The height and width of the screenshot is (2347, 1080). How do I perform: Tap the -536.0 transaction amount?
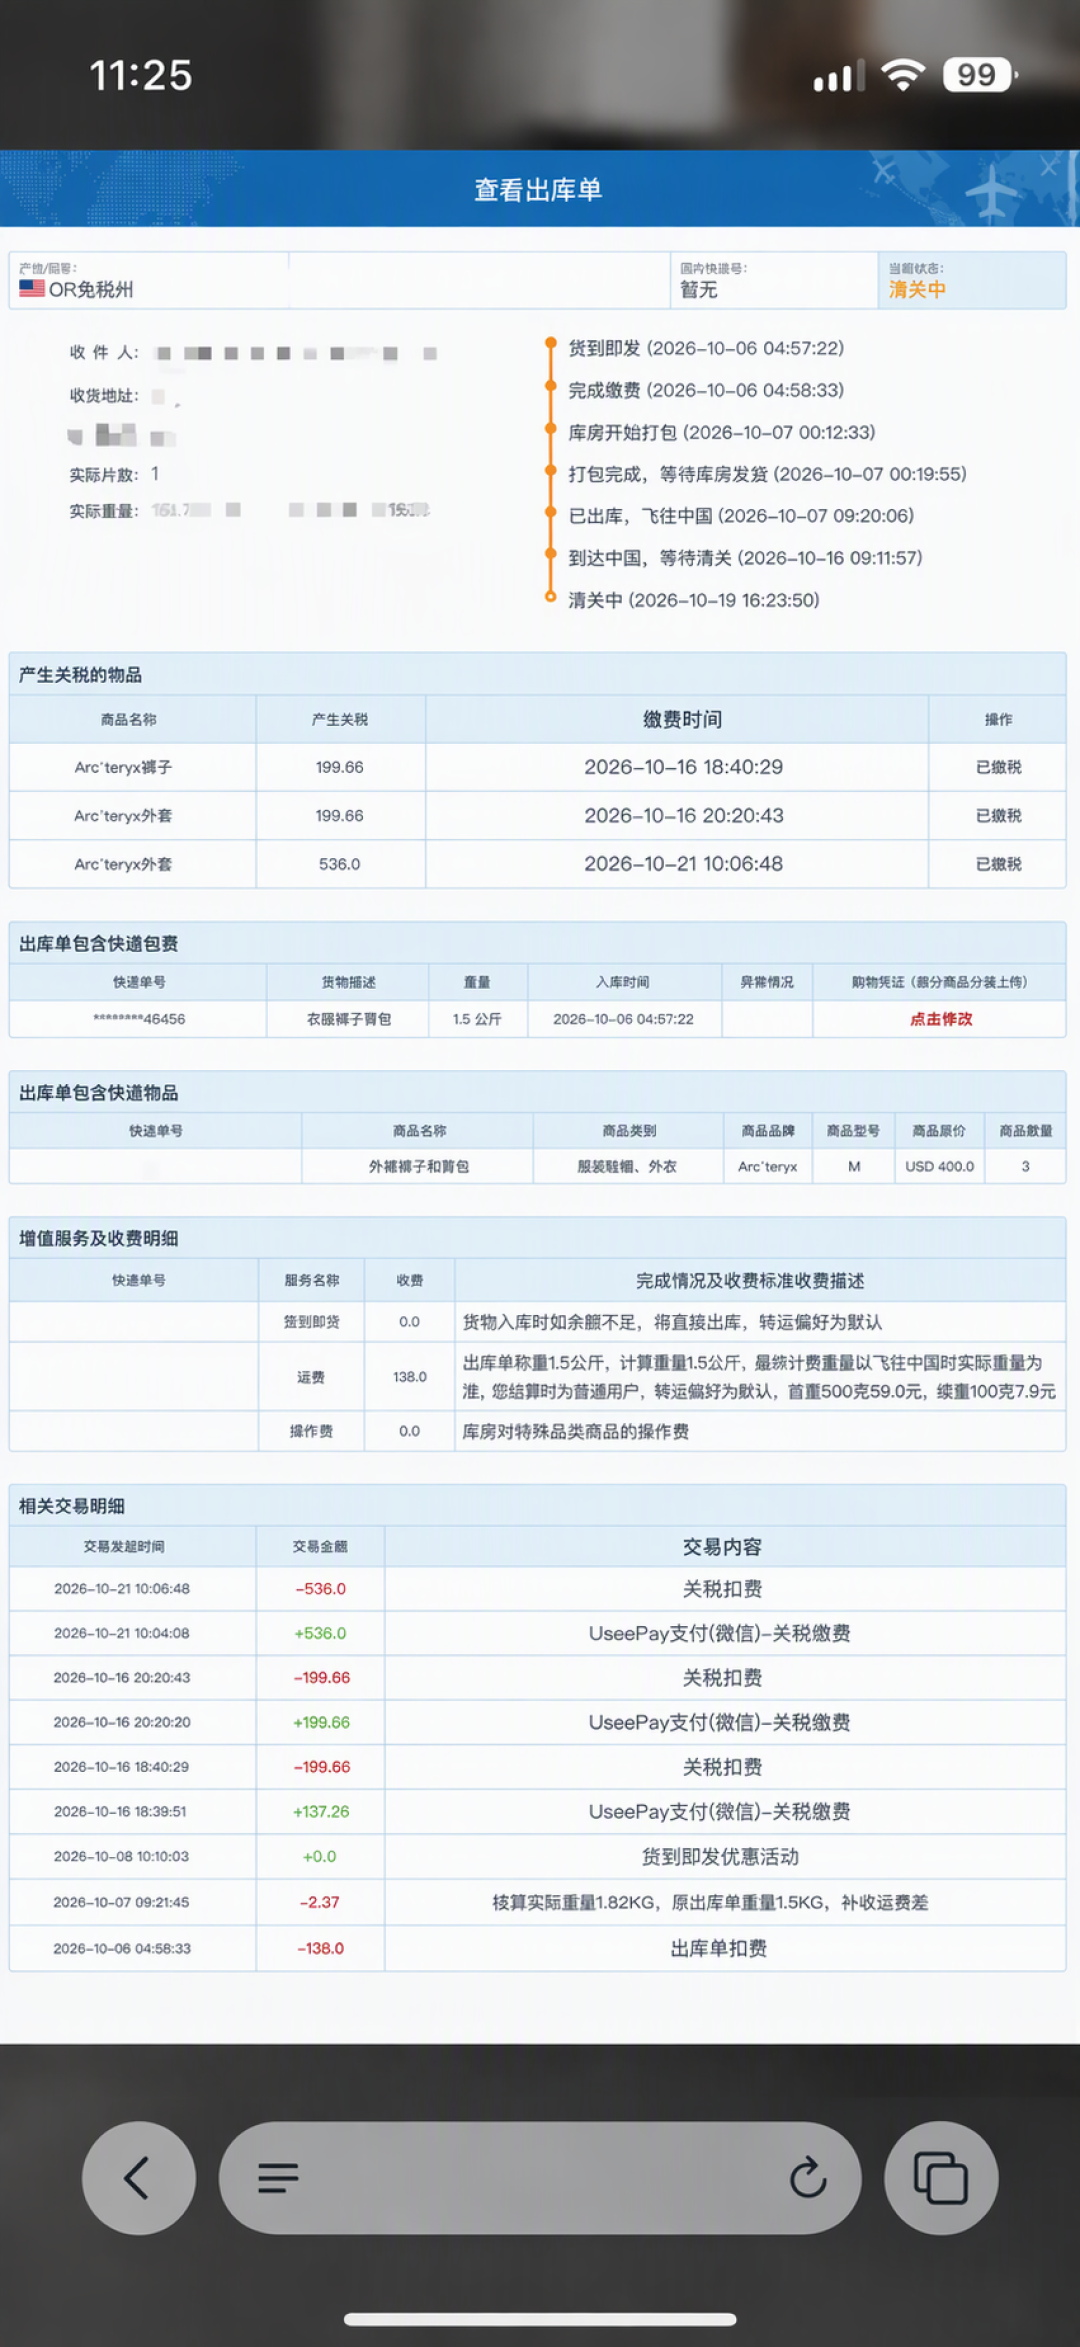(x=320, y=1589)
